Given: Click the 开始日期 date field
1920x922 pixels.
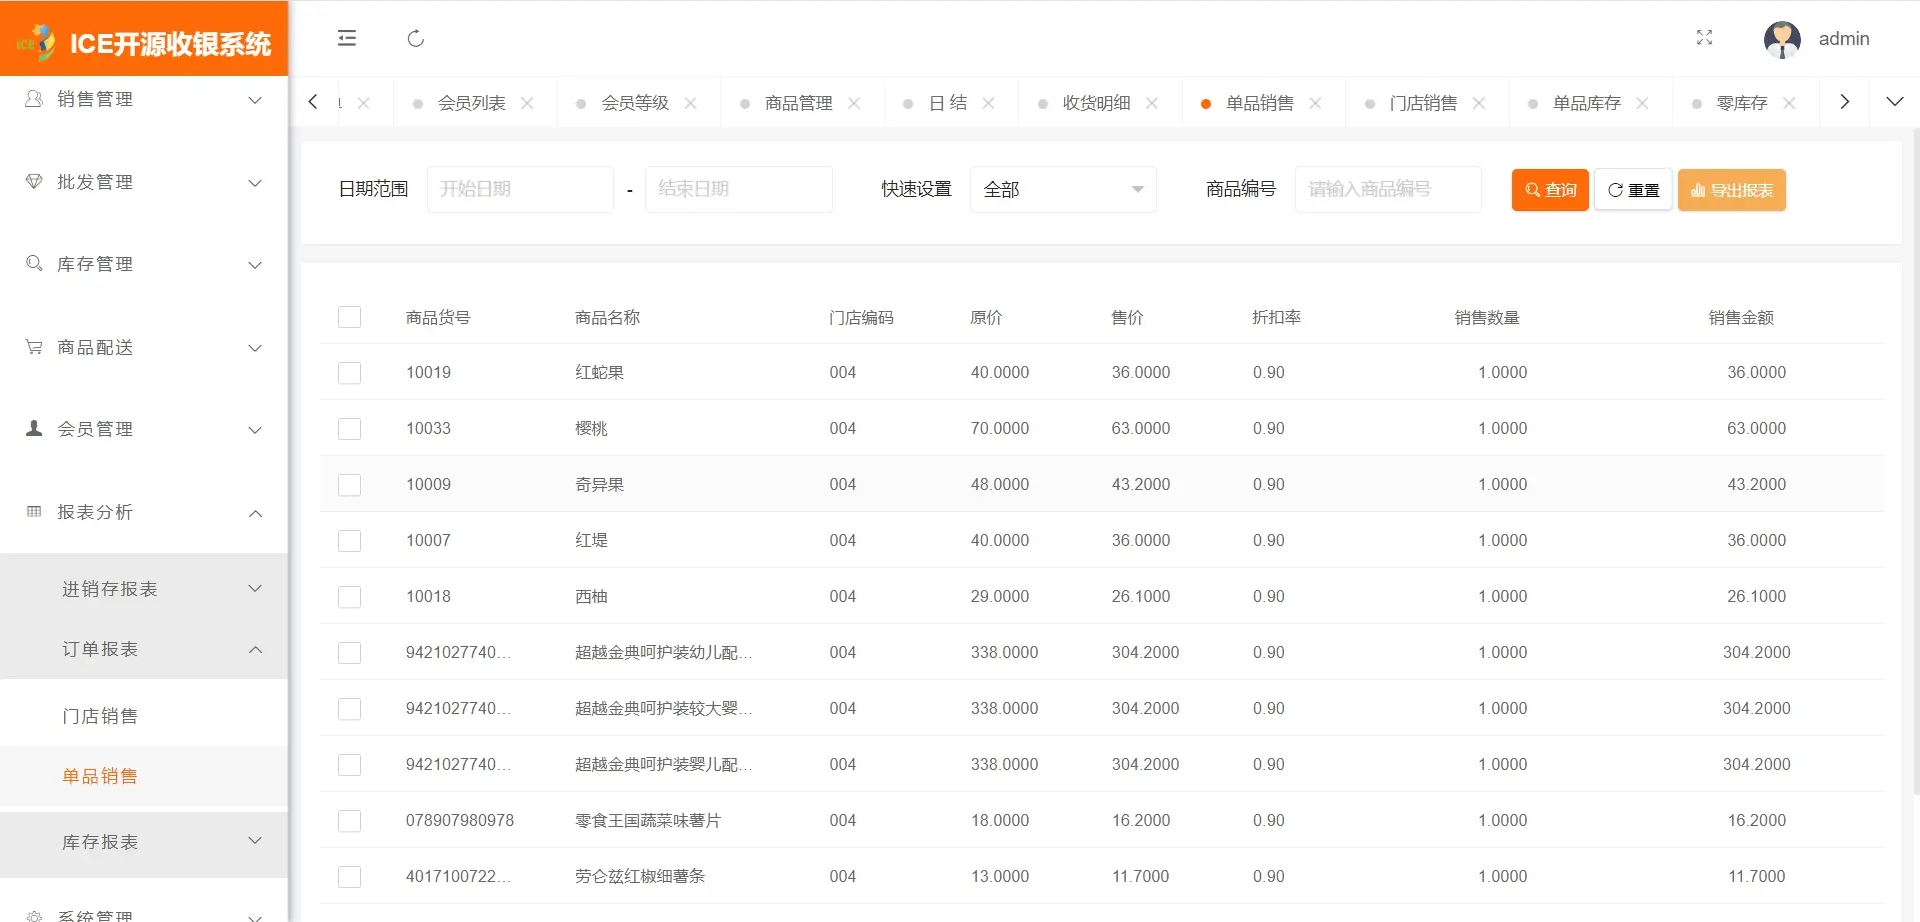Looking at the screenshot, I should click(520, 189).
